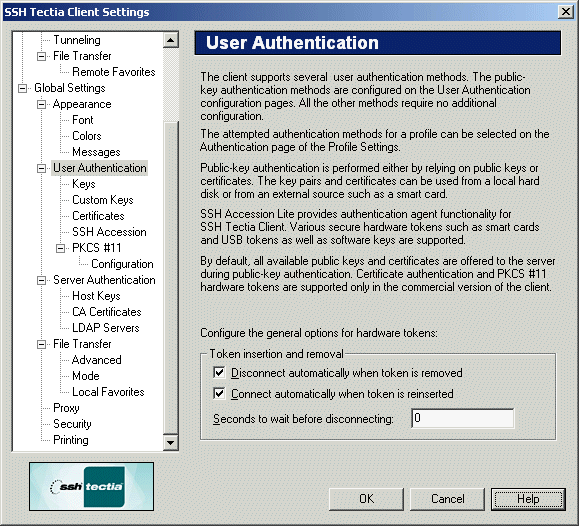Collapse the User Authentication node expander
This screenshot has width=579, height=526.
pyautogui.click(x=42, y=168)
